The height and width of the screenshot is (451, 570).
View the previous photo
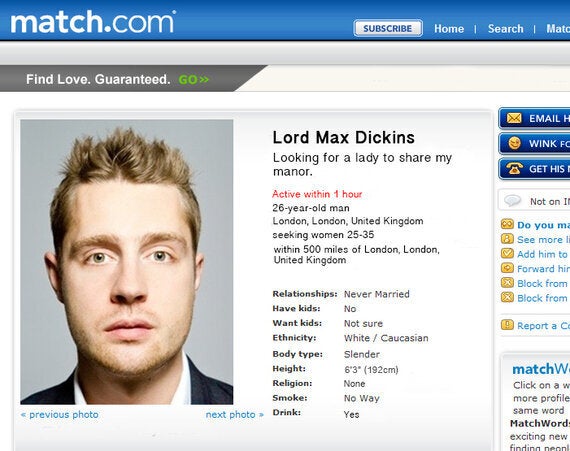click(x=60, y=415)
